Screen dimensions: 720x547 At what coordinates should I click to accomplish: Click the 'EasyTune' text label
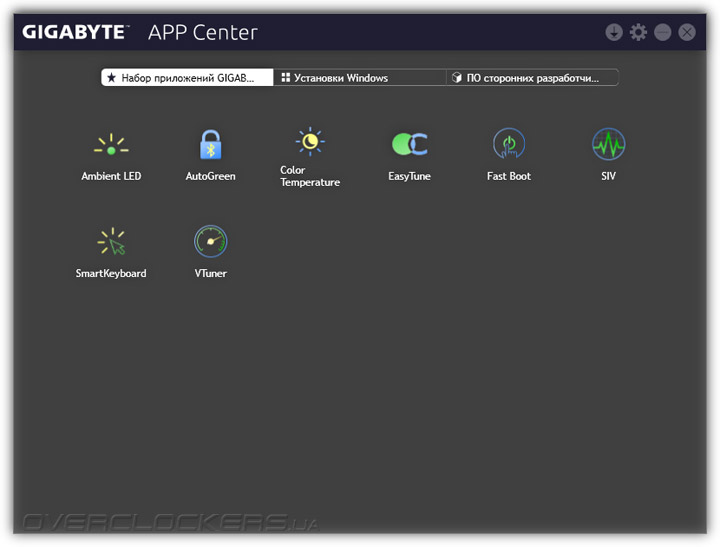coord(409,176)
